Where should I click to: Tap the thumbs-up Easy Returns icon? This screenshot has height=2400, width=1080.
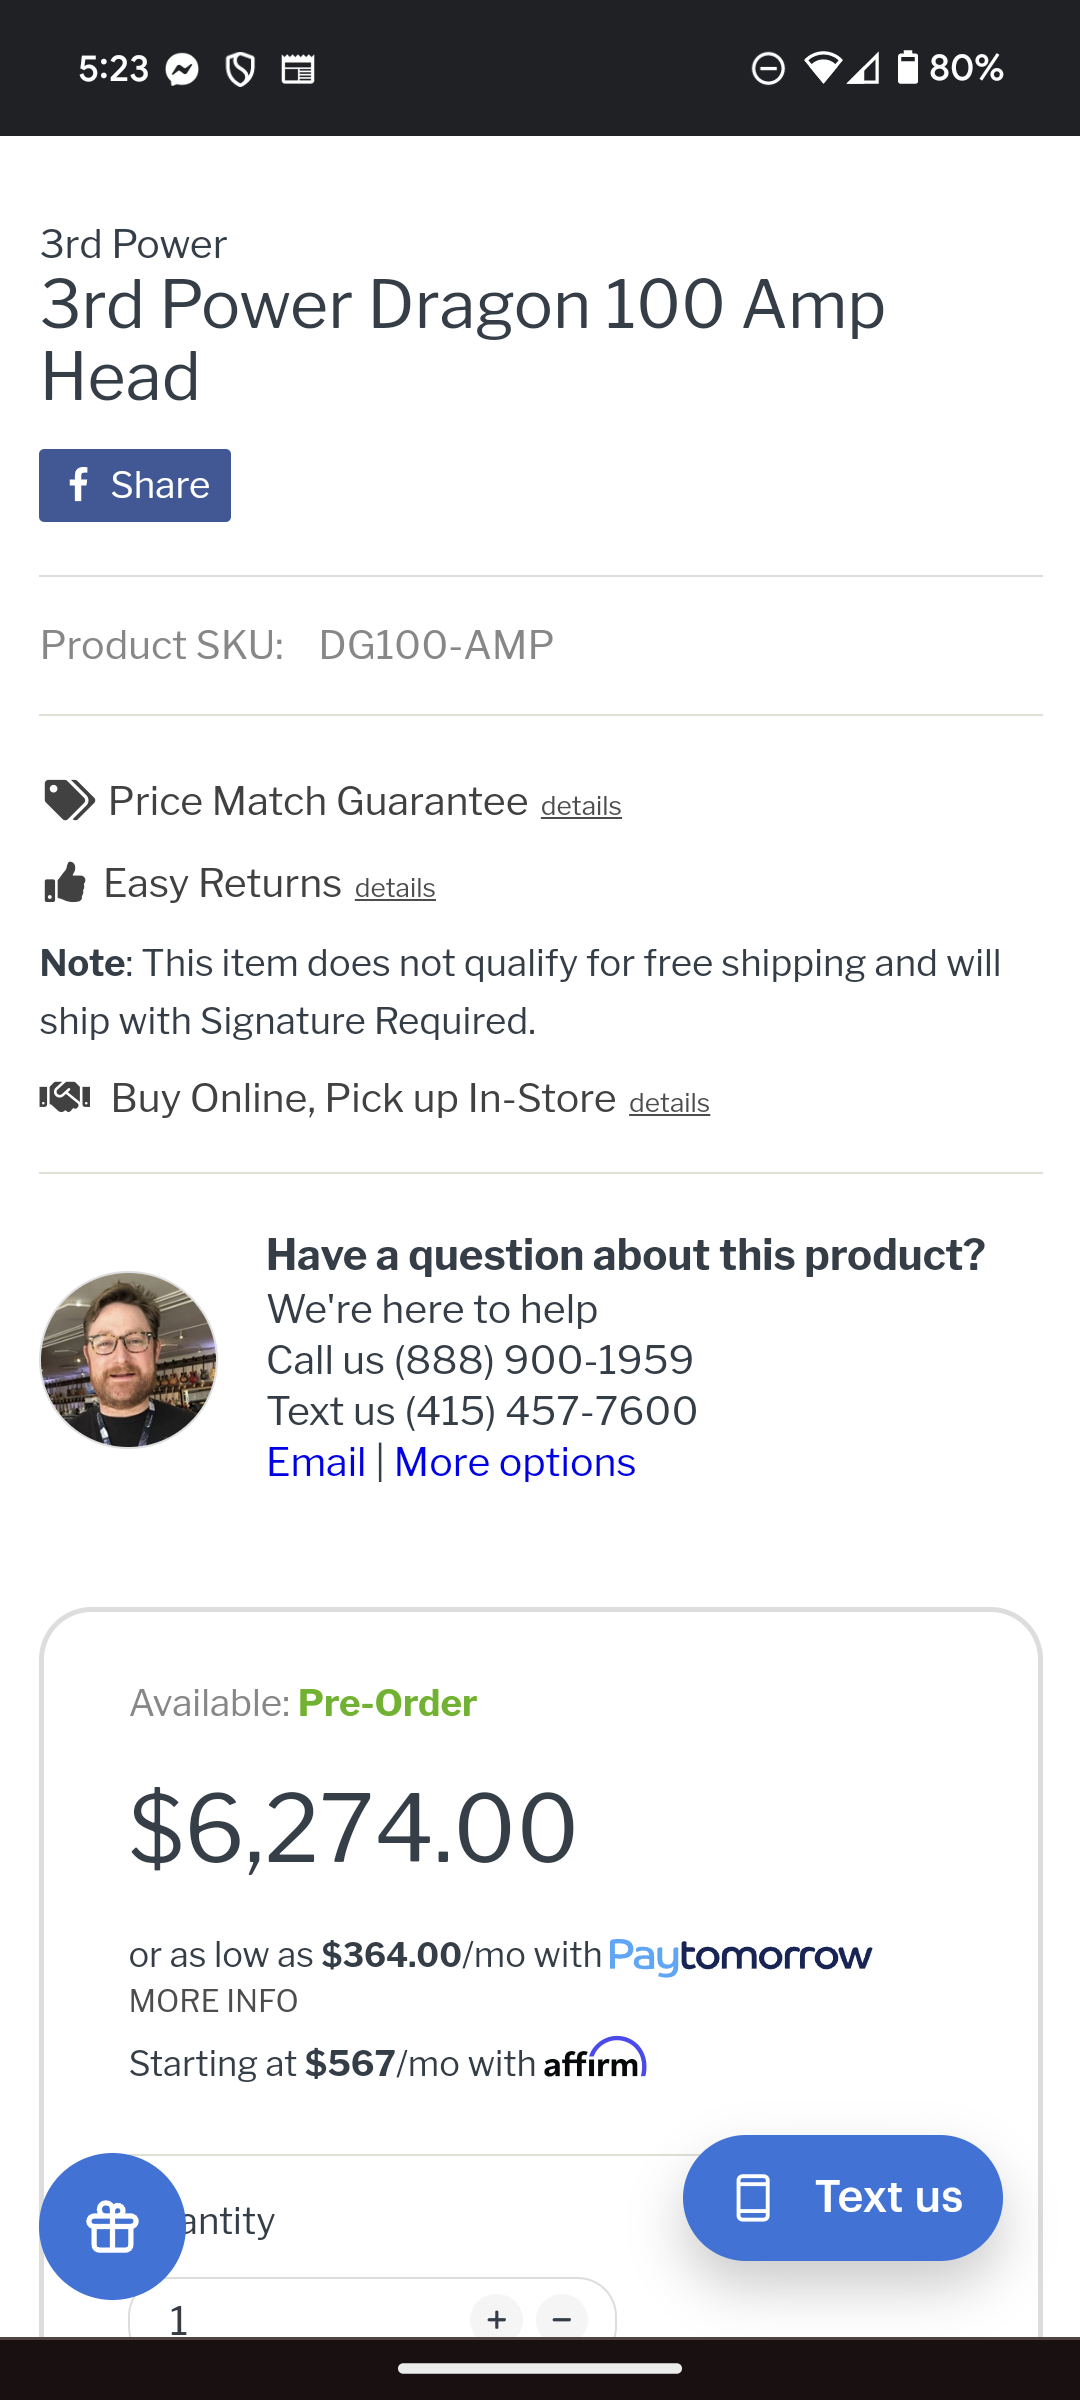pyautogui.click(x=65, y=883)
